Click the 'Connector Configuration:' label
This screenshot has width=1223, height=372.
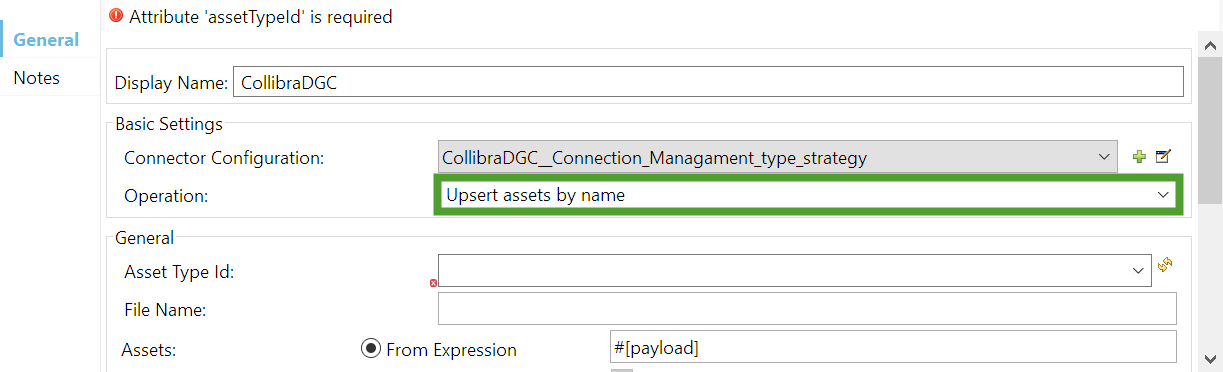tap(224, 158)
